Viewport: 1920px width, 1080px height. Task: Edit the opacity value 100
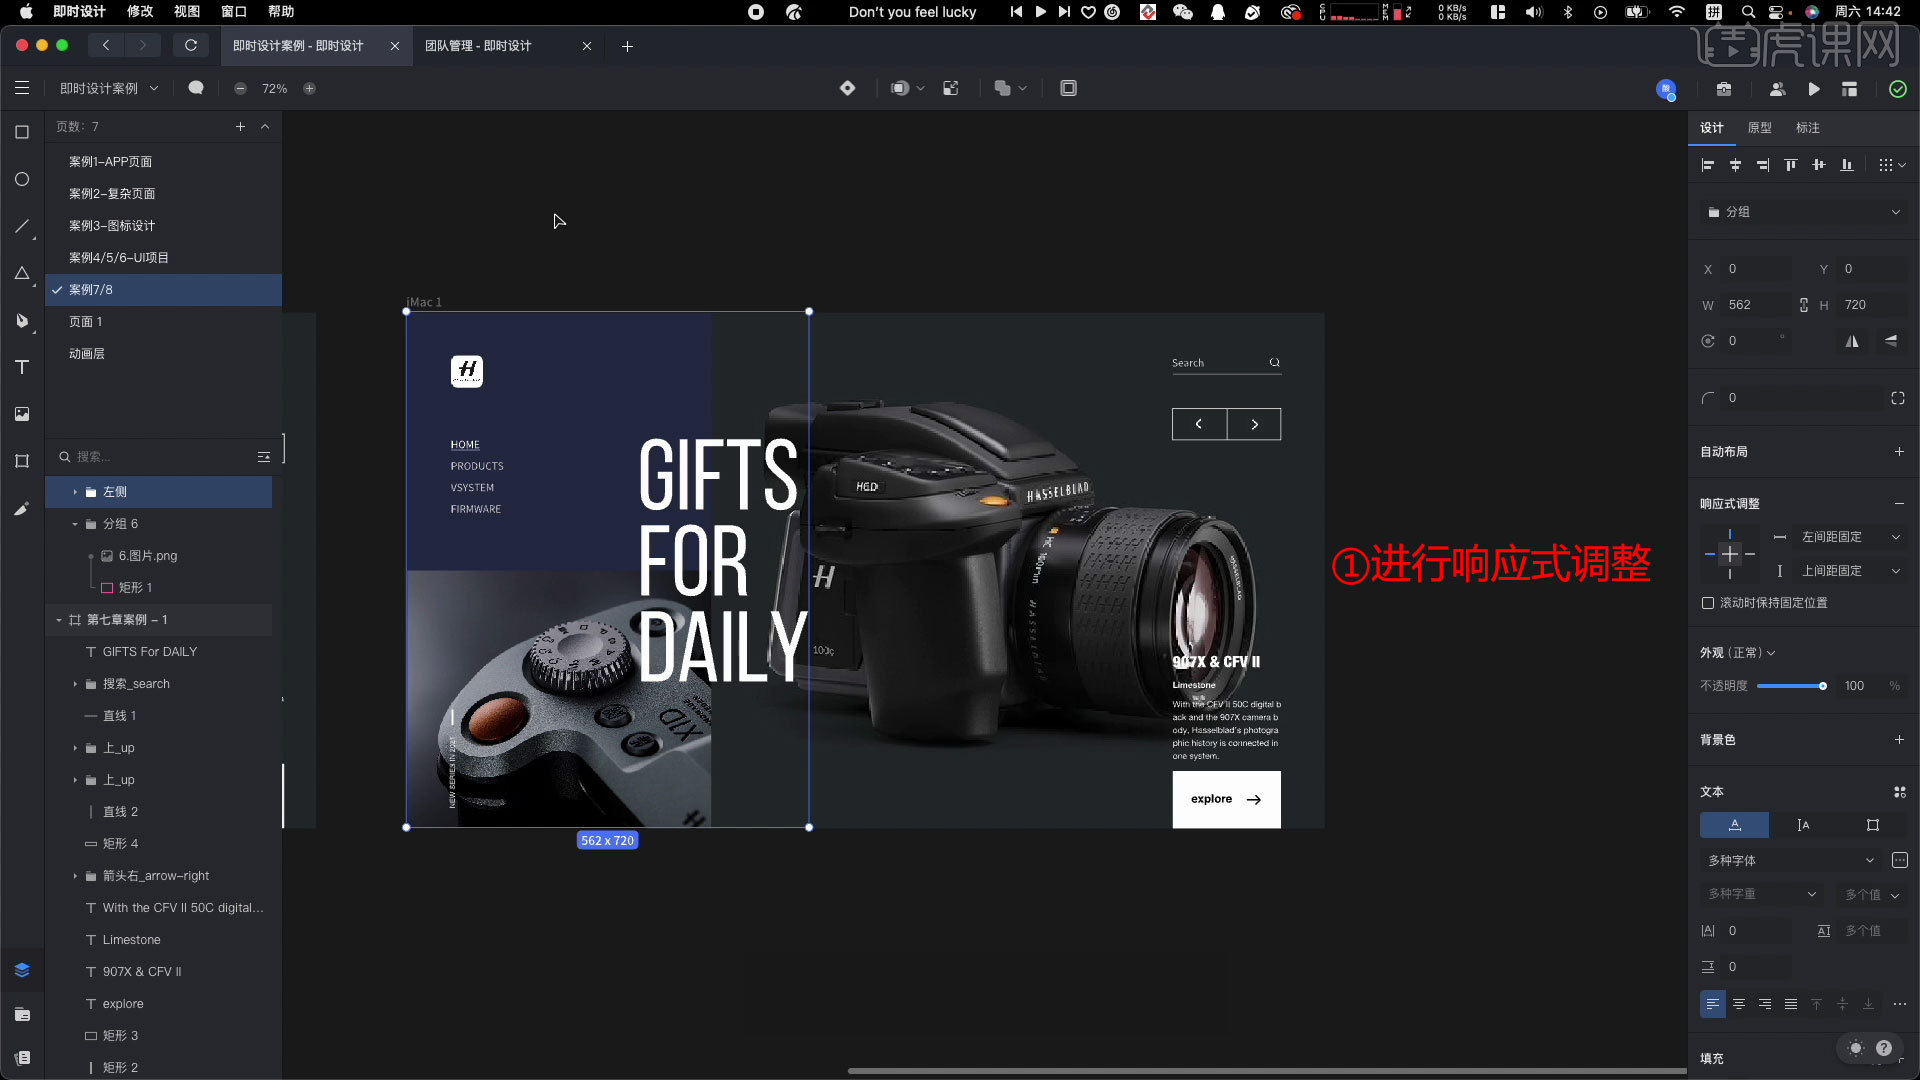pos(1854,686)
